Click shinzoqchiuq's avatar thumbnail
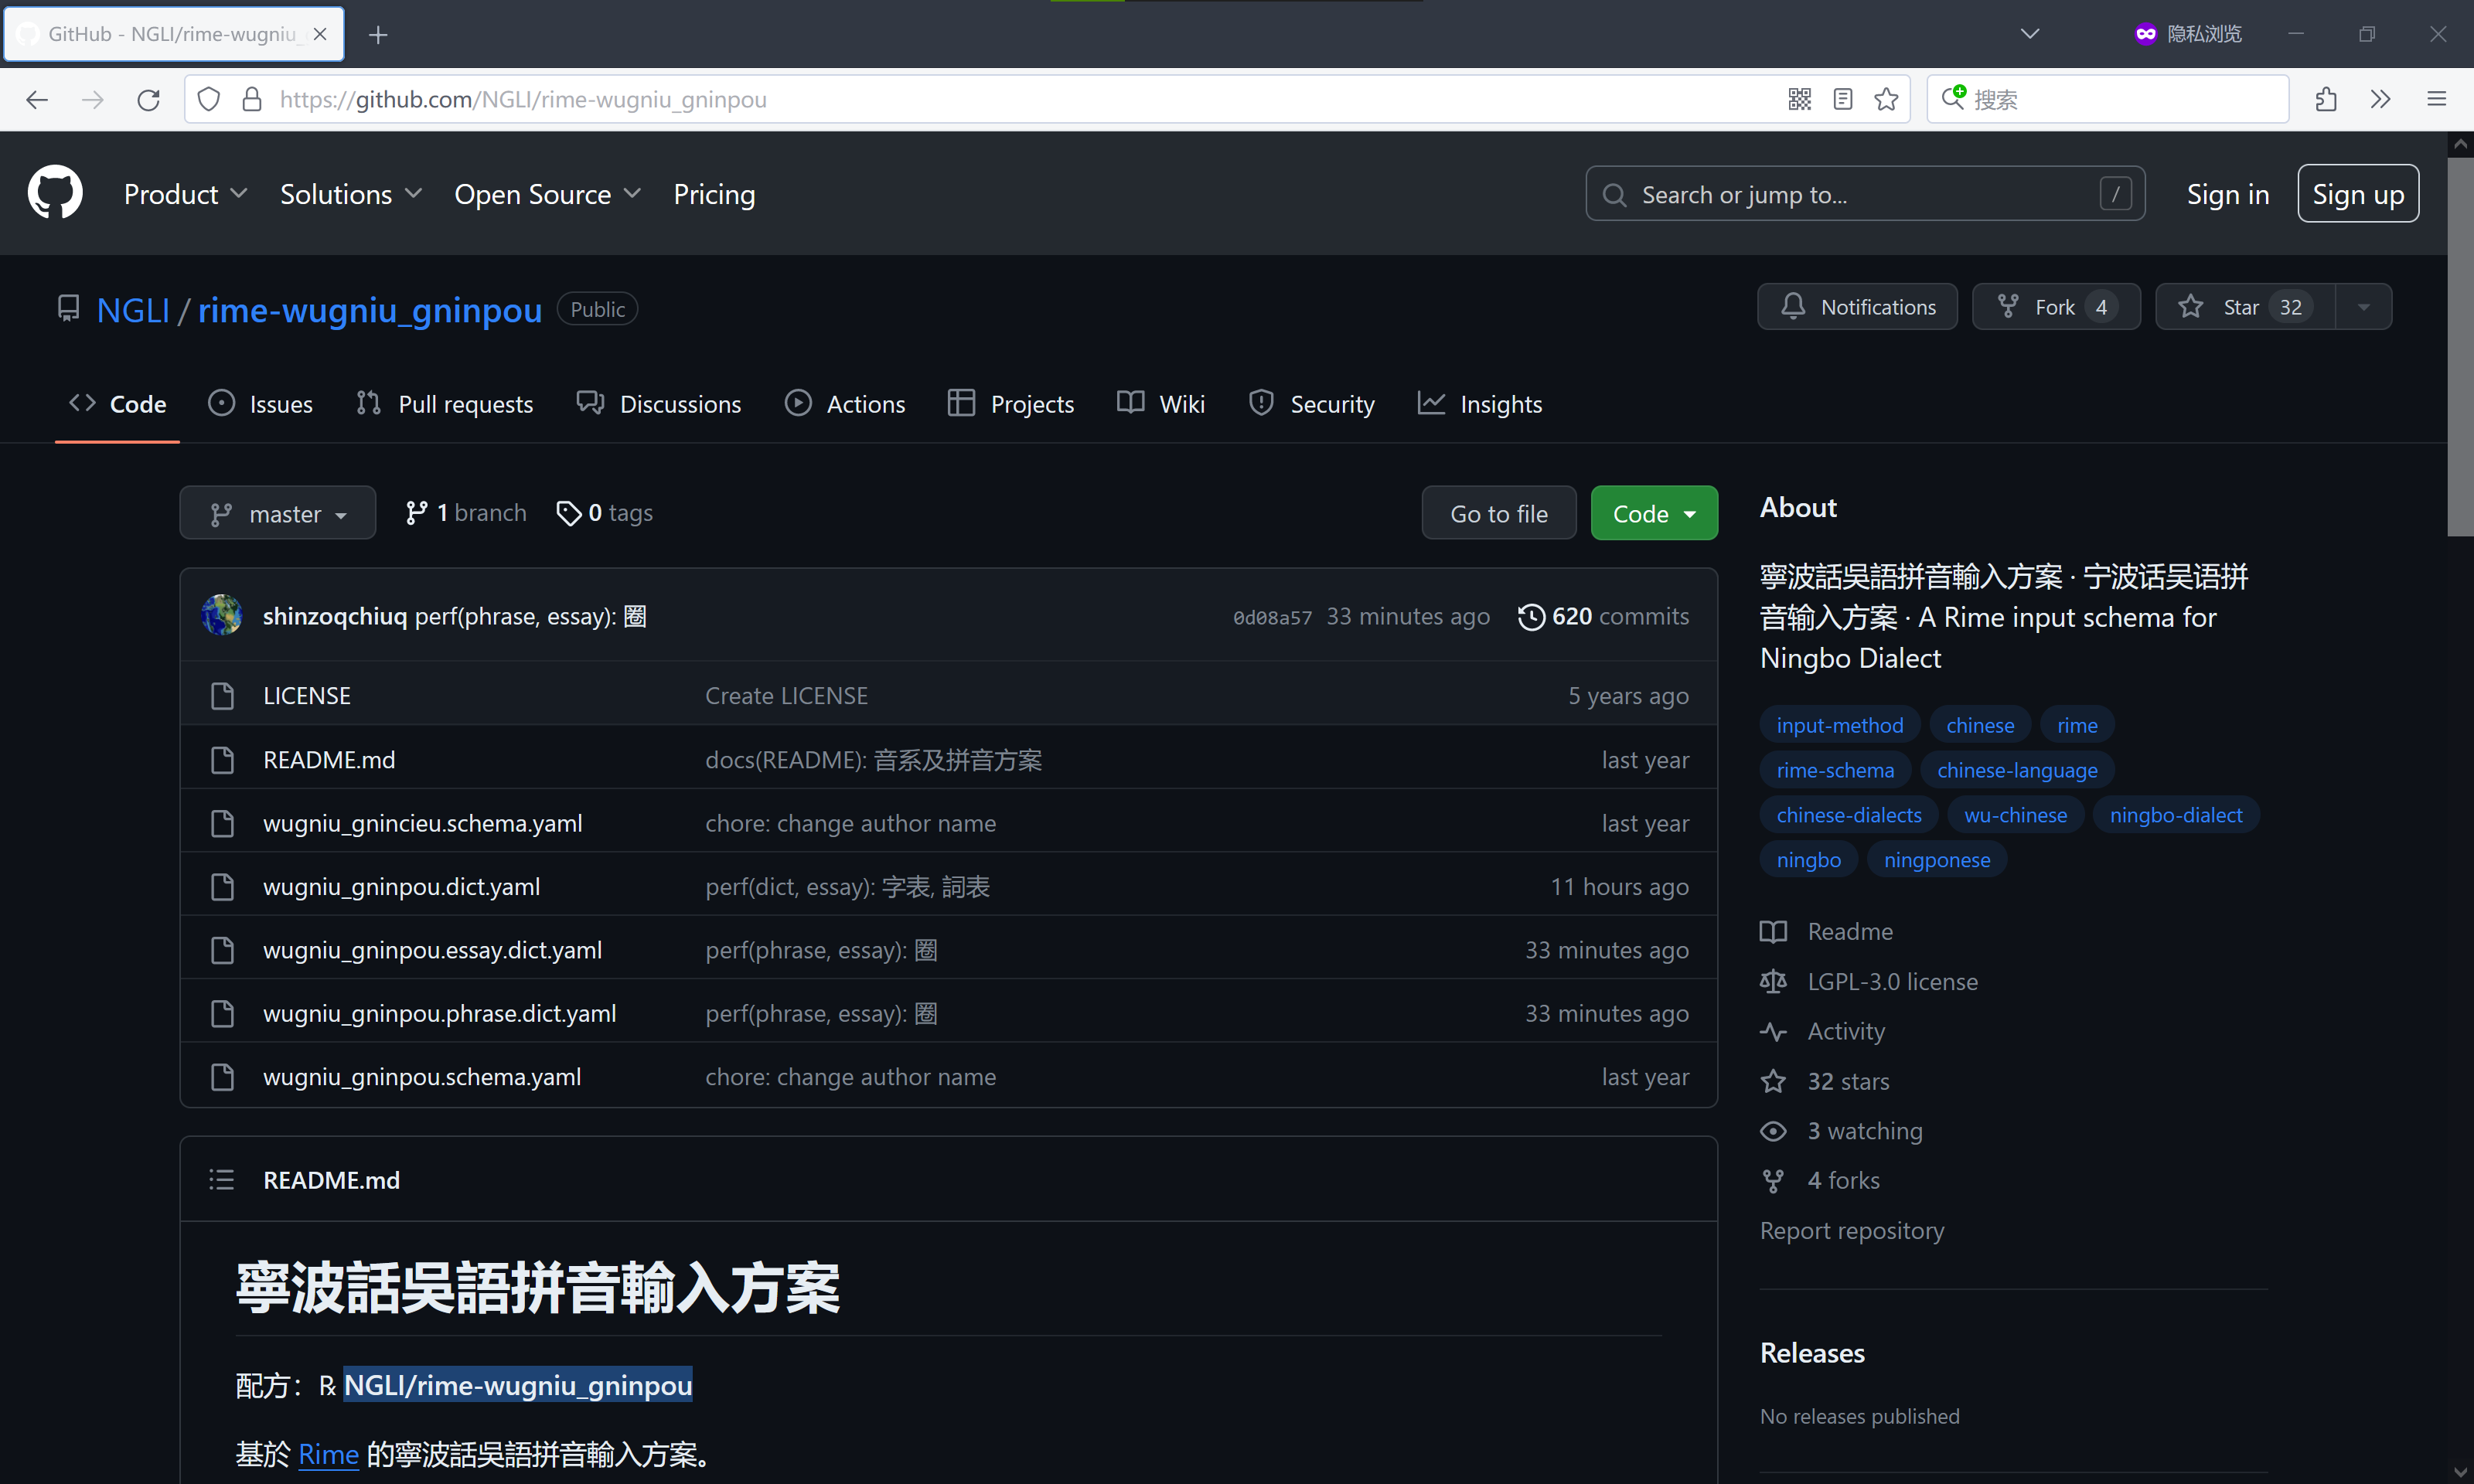Screen dimensions: 2474x1484 221,615
